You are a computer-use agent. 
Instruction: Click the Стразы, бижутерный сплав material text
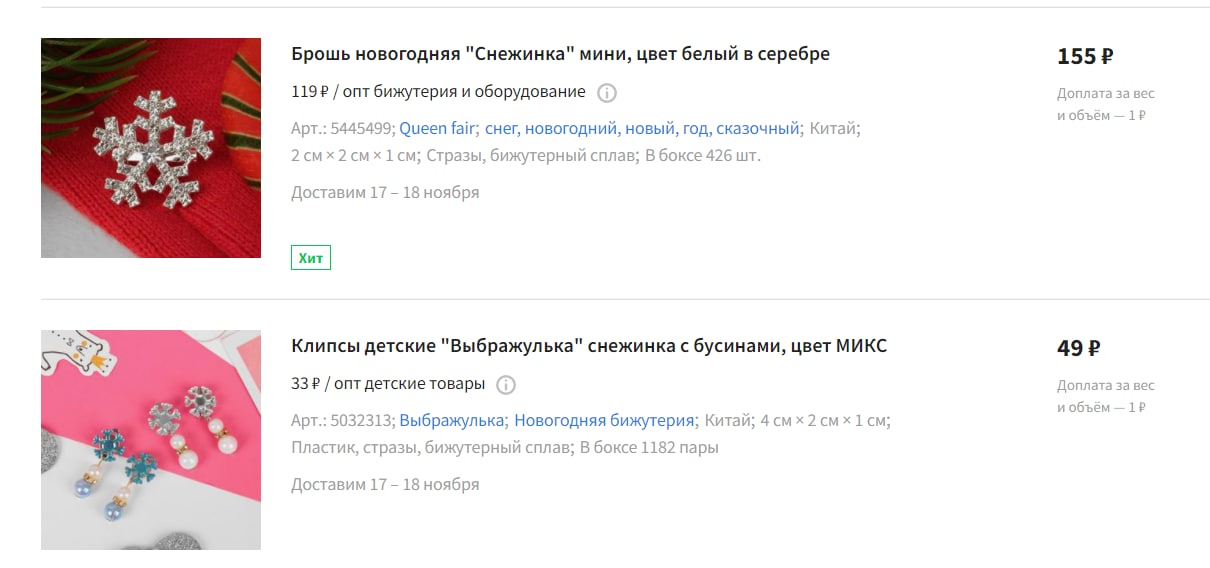point(530,155)
